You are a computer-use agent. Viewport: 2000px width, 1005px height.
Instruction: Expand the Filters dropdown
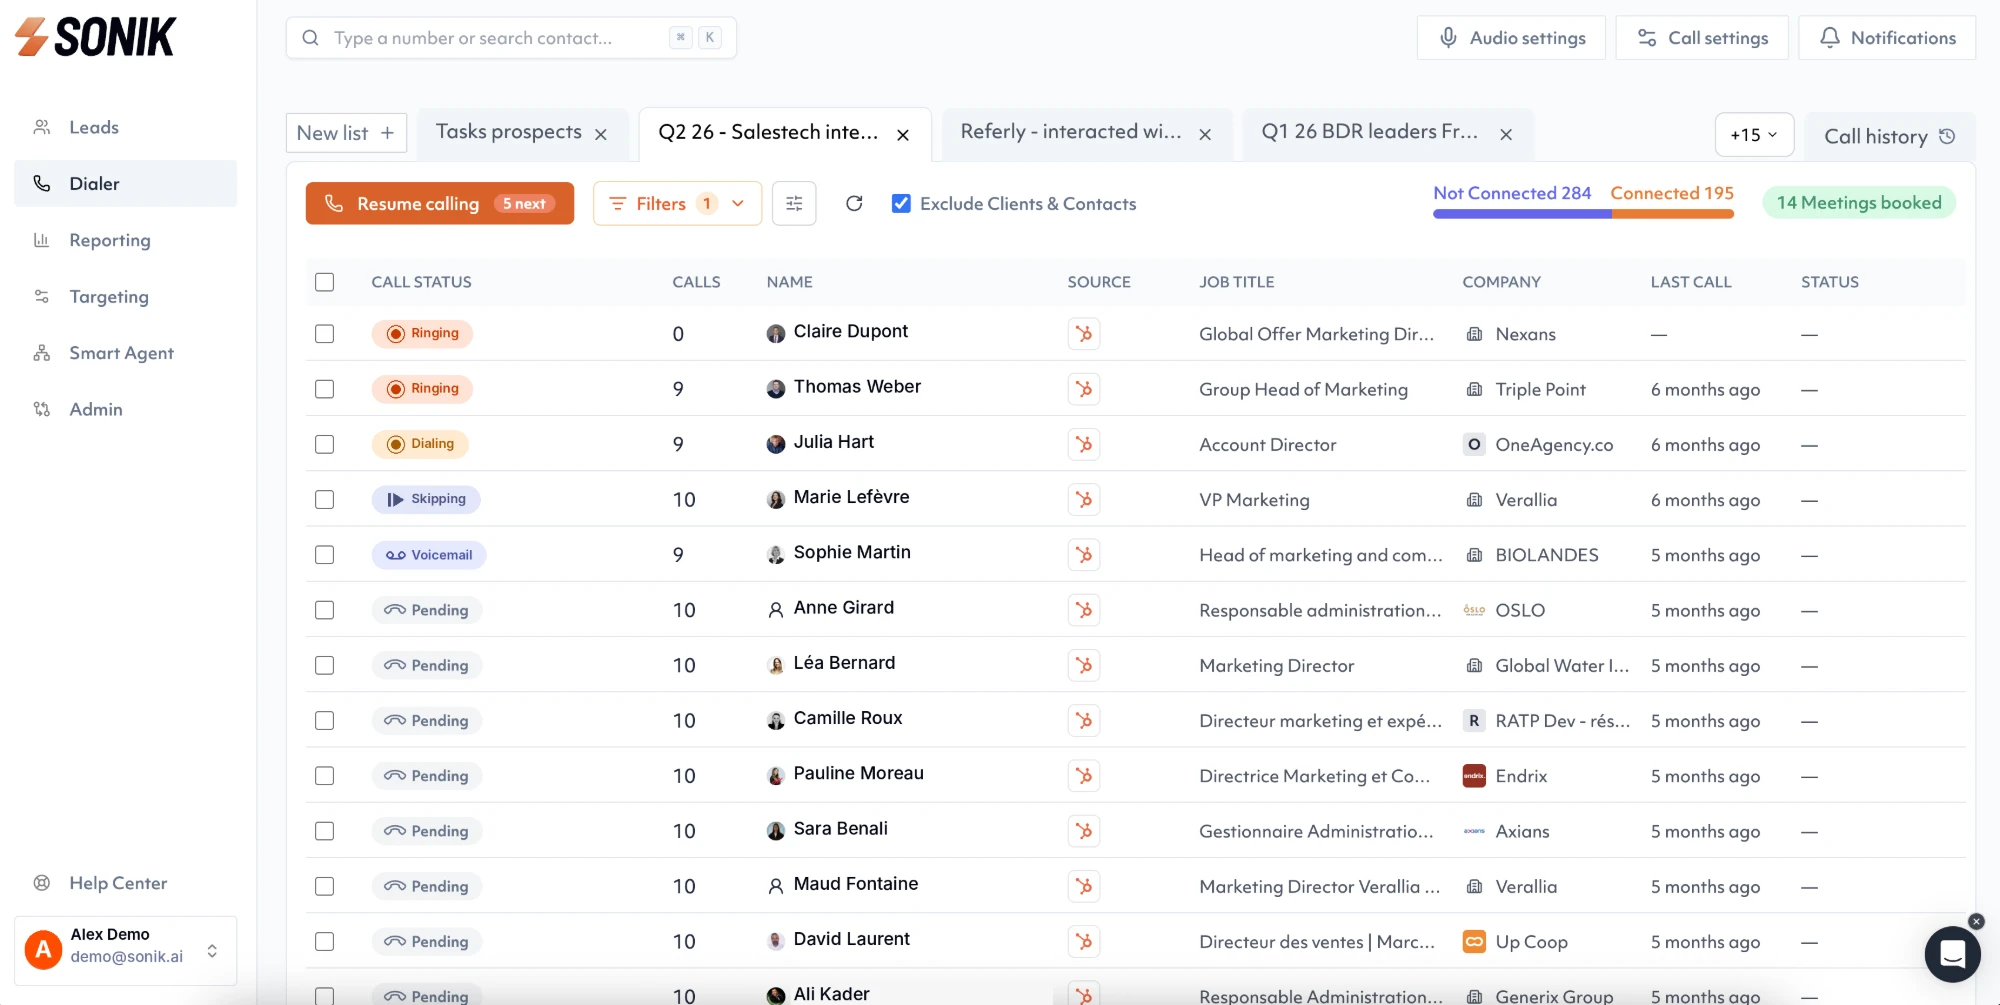677,203
